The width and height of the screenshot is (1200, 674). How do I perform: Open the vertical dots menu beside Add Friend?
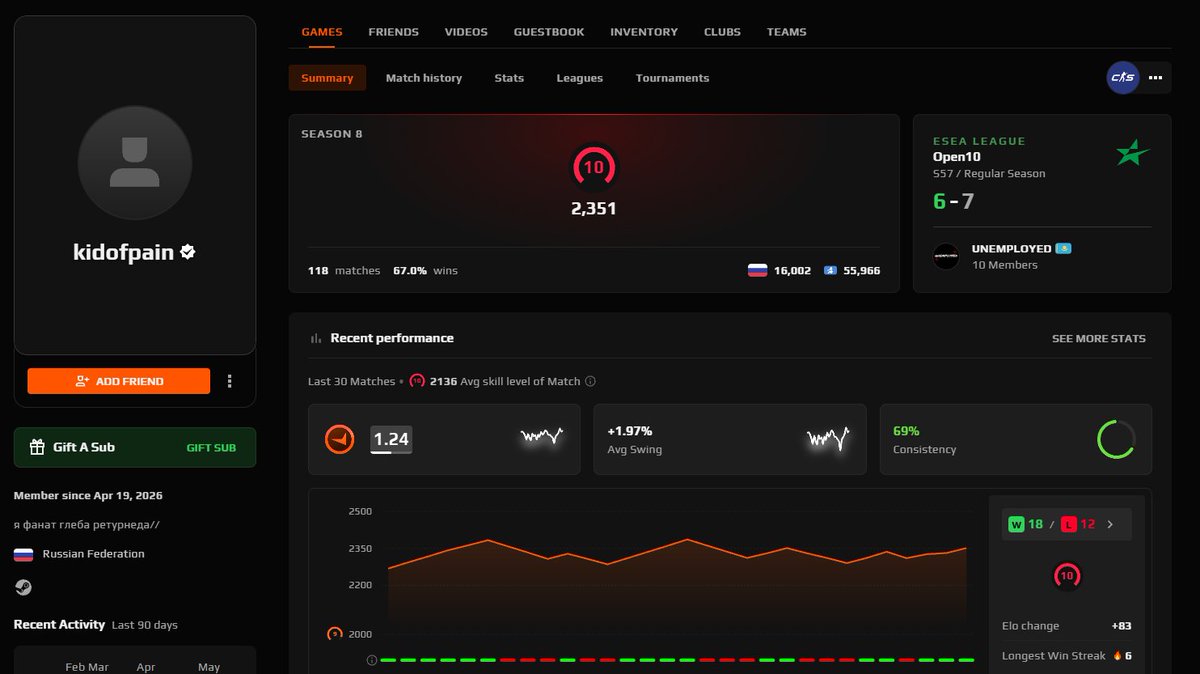[x=230, y=381]
